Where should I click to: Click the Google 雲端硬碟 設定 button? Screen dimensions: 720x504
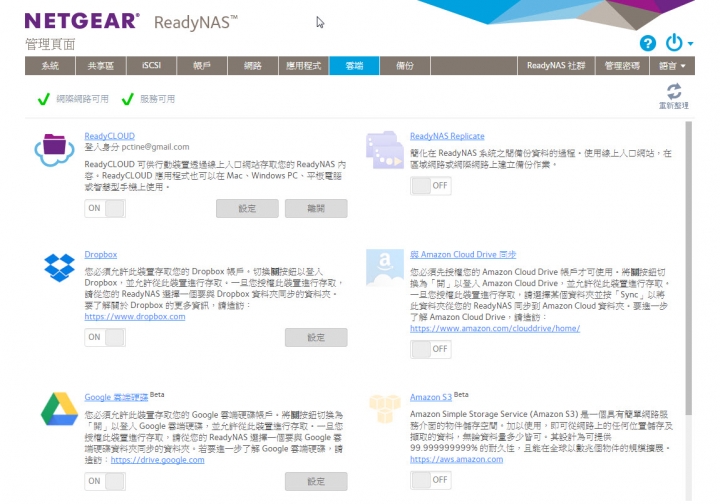(316, 482)
